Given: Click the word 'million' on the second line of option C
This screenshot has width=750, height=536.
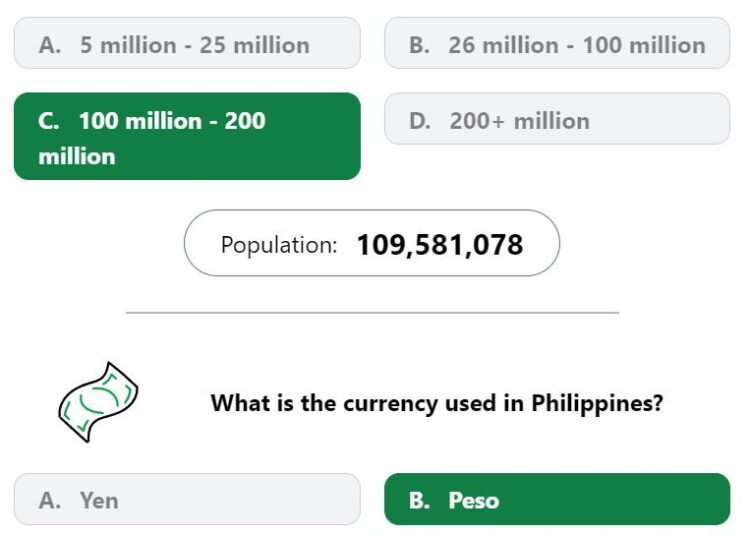Looking at the screenshot, I should tap(77, 157).
